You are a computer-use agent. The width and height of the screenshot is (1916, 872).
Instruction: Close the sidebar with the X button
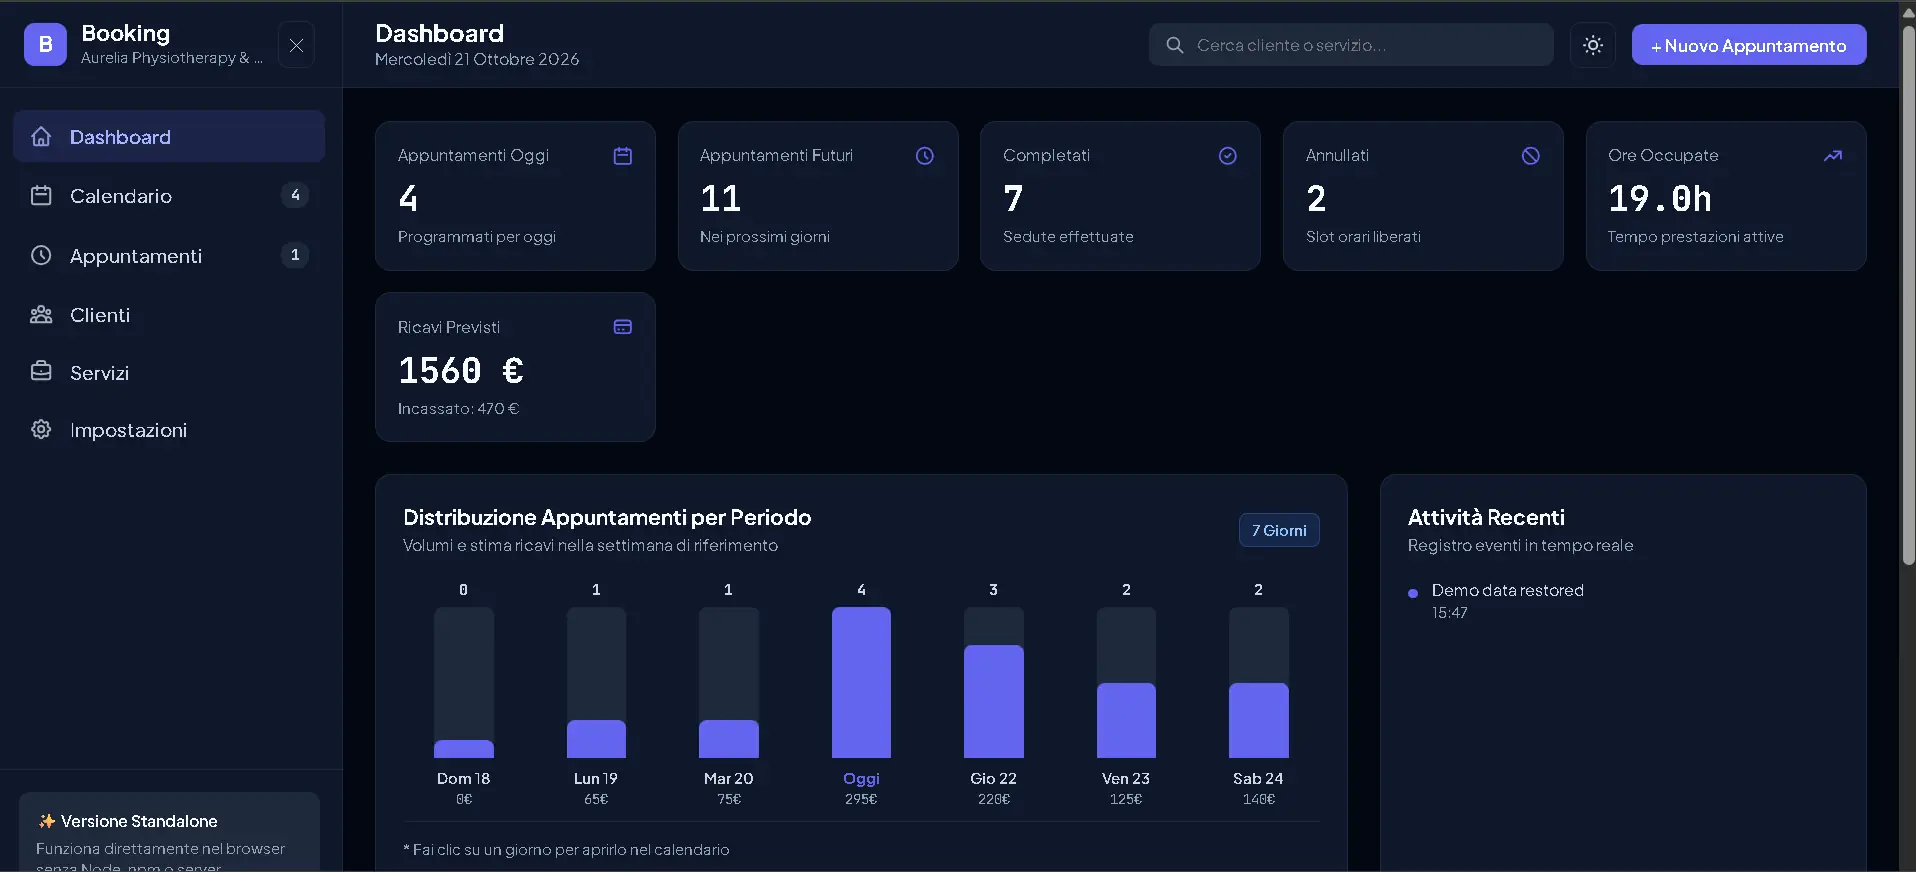tap(296, 45)
